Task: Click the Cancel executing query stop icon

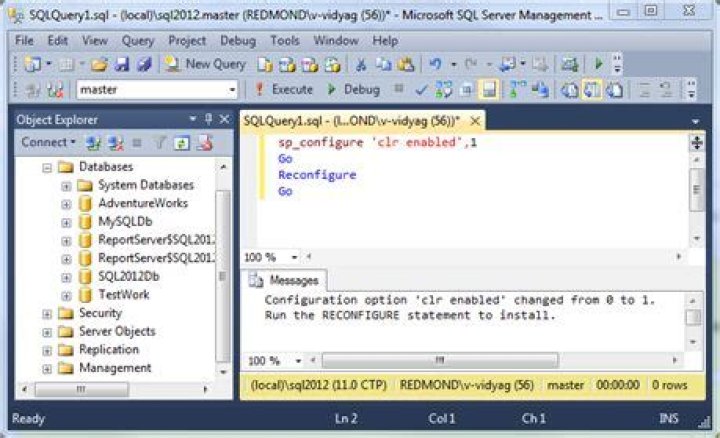Action: [x=399, y=89]
